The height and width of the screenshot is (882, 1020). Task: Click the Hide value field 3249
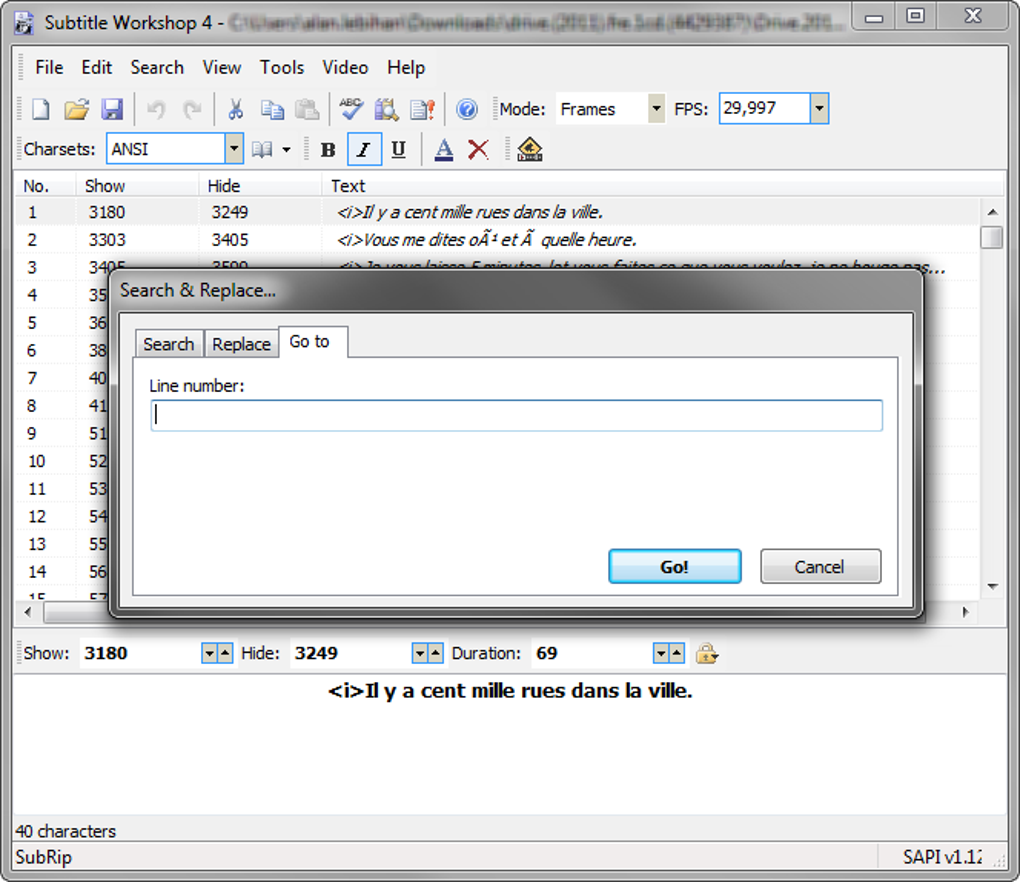(351, 653)
